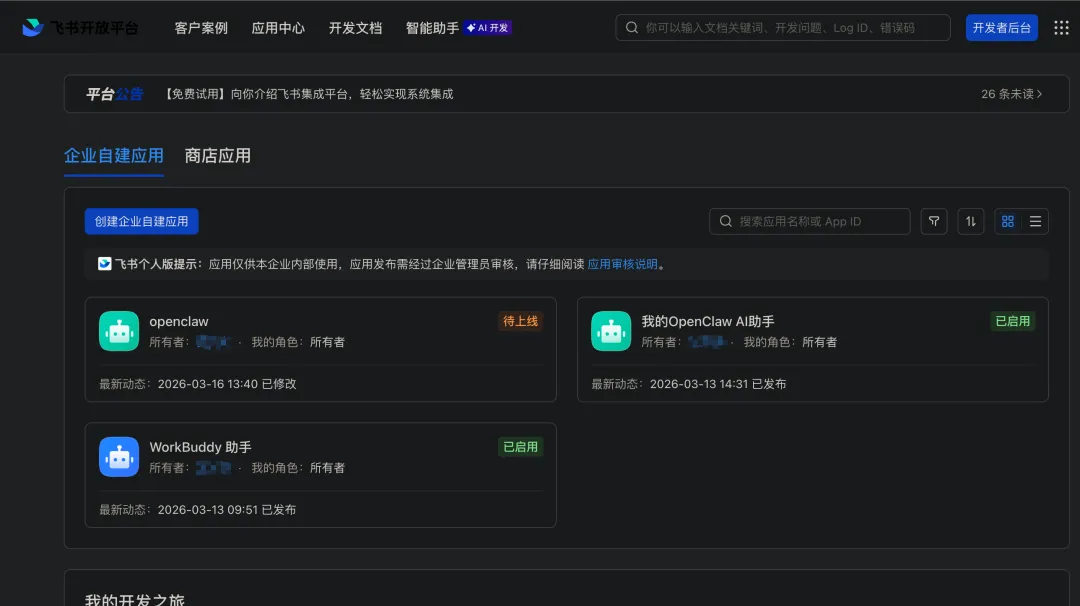This screenshot has width=1080, height=606.
Task: Click the WorkBuddy 助手 robot icon
Action: 119,457
